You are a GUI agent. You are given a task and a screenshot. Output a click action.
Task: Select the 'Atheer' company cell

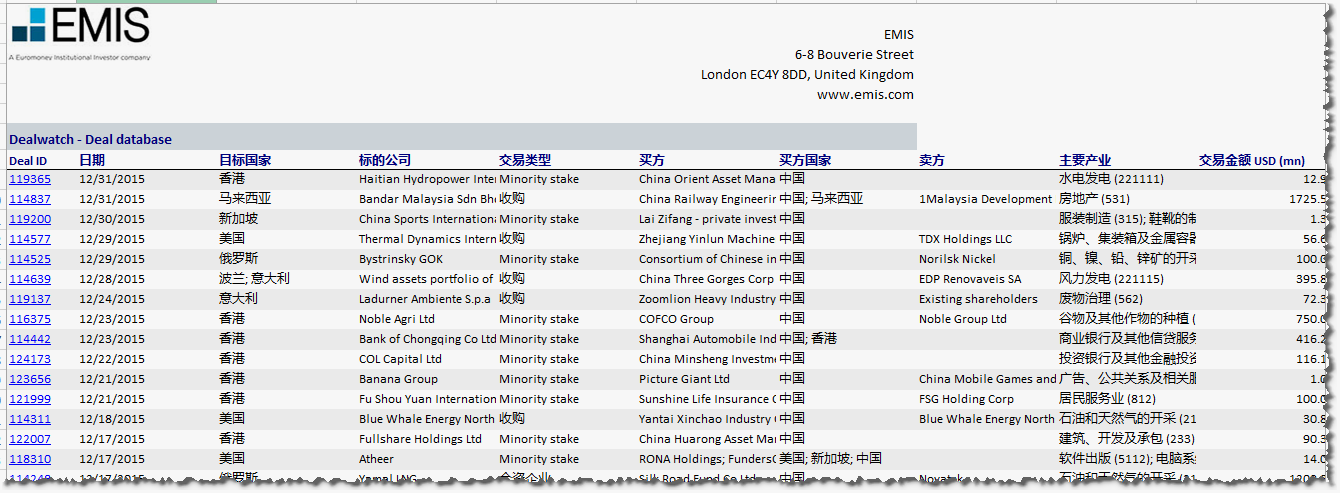377,459
